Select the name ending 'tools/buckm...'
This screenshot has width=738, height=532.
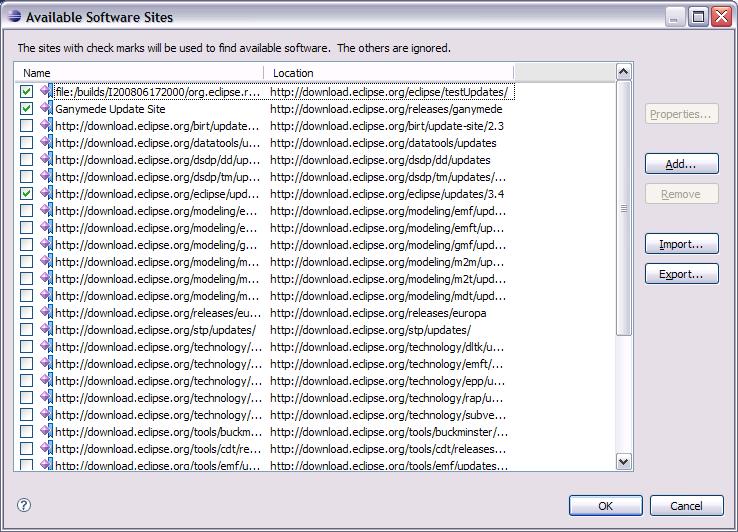[x=158, y=432]
